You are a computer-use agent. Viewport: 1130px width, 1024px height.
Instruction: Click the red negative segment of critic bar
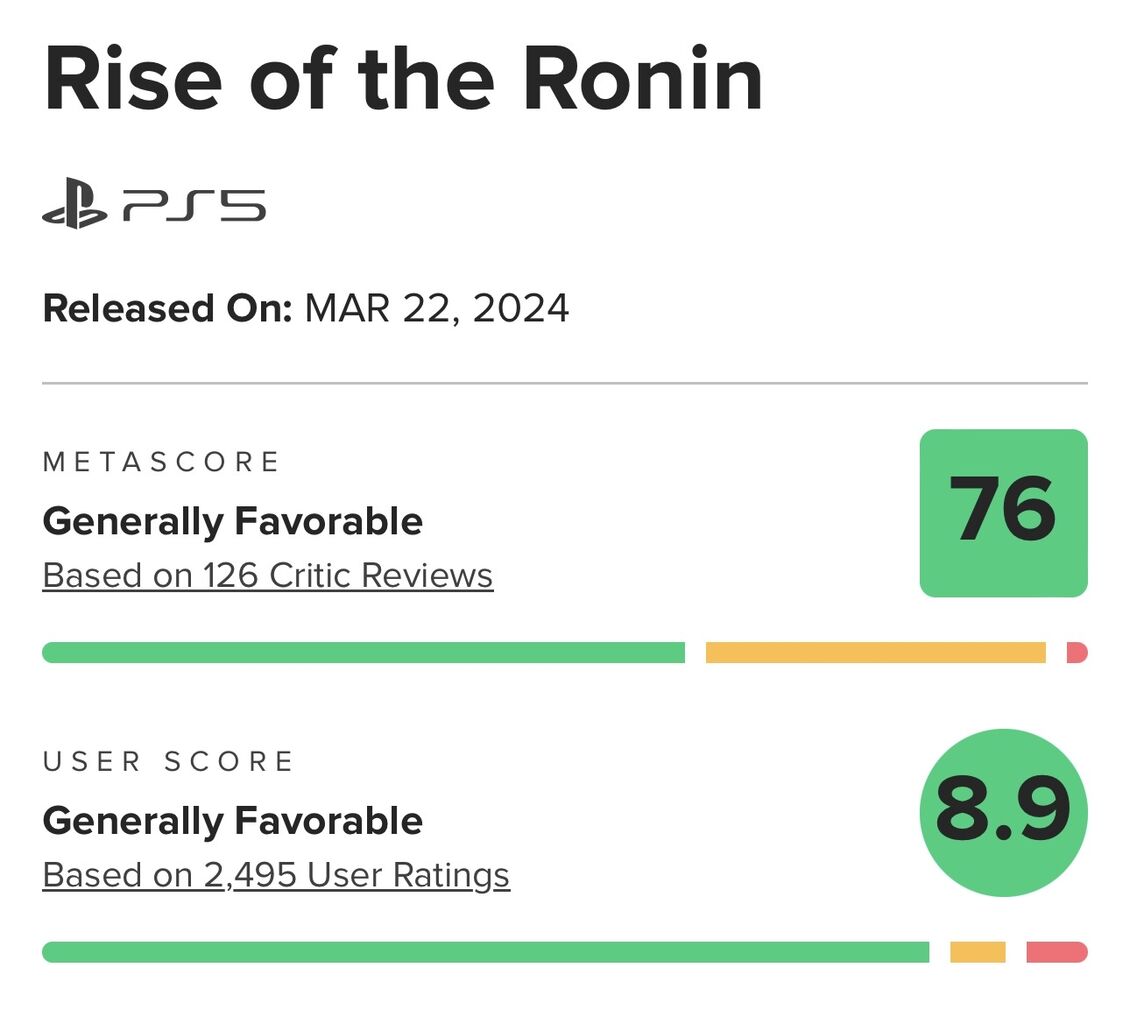tap(1077, 653)
